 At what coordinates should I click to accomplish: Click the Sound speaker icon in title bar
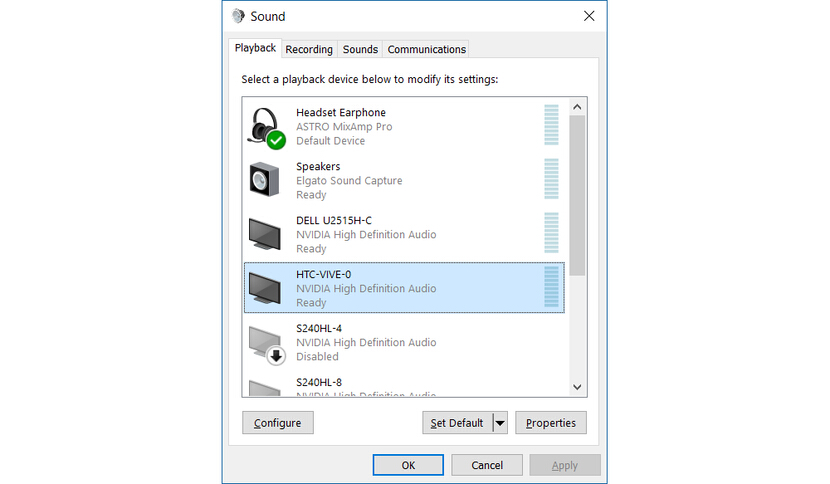pyautogui.click(x=238, y=16)
